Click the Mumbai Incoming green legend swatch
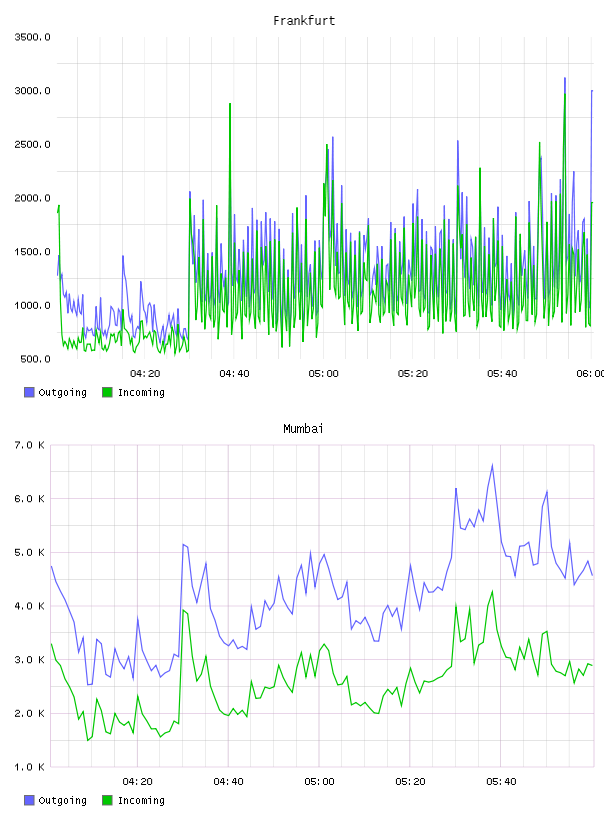This screenshot has width=608, height=816. pos(107,800)
